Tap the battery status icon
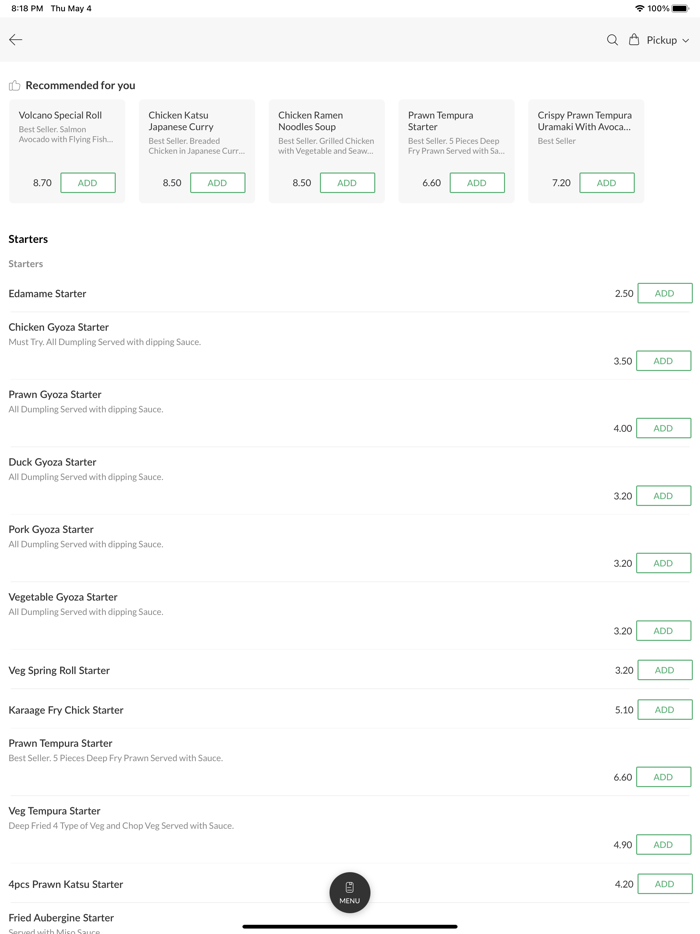Image resolution: width=700 pixels, height=934 pixels. tap(681, 8)
